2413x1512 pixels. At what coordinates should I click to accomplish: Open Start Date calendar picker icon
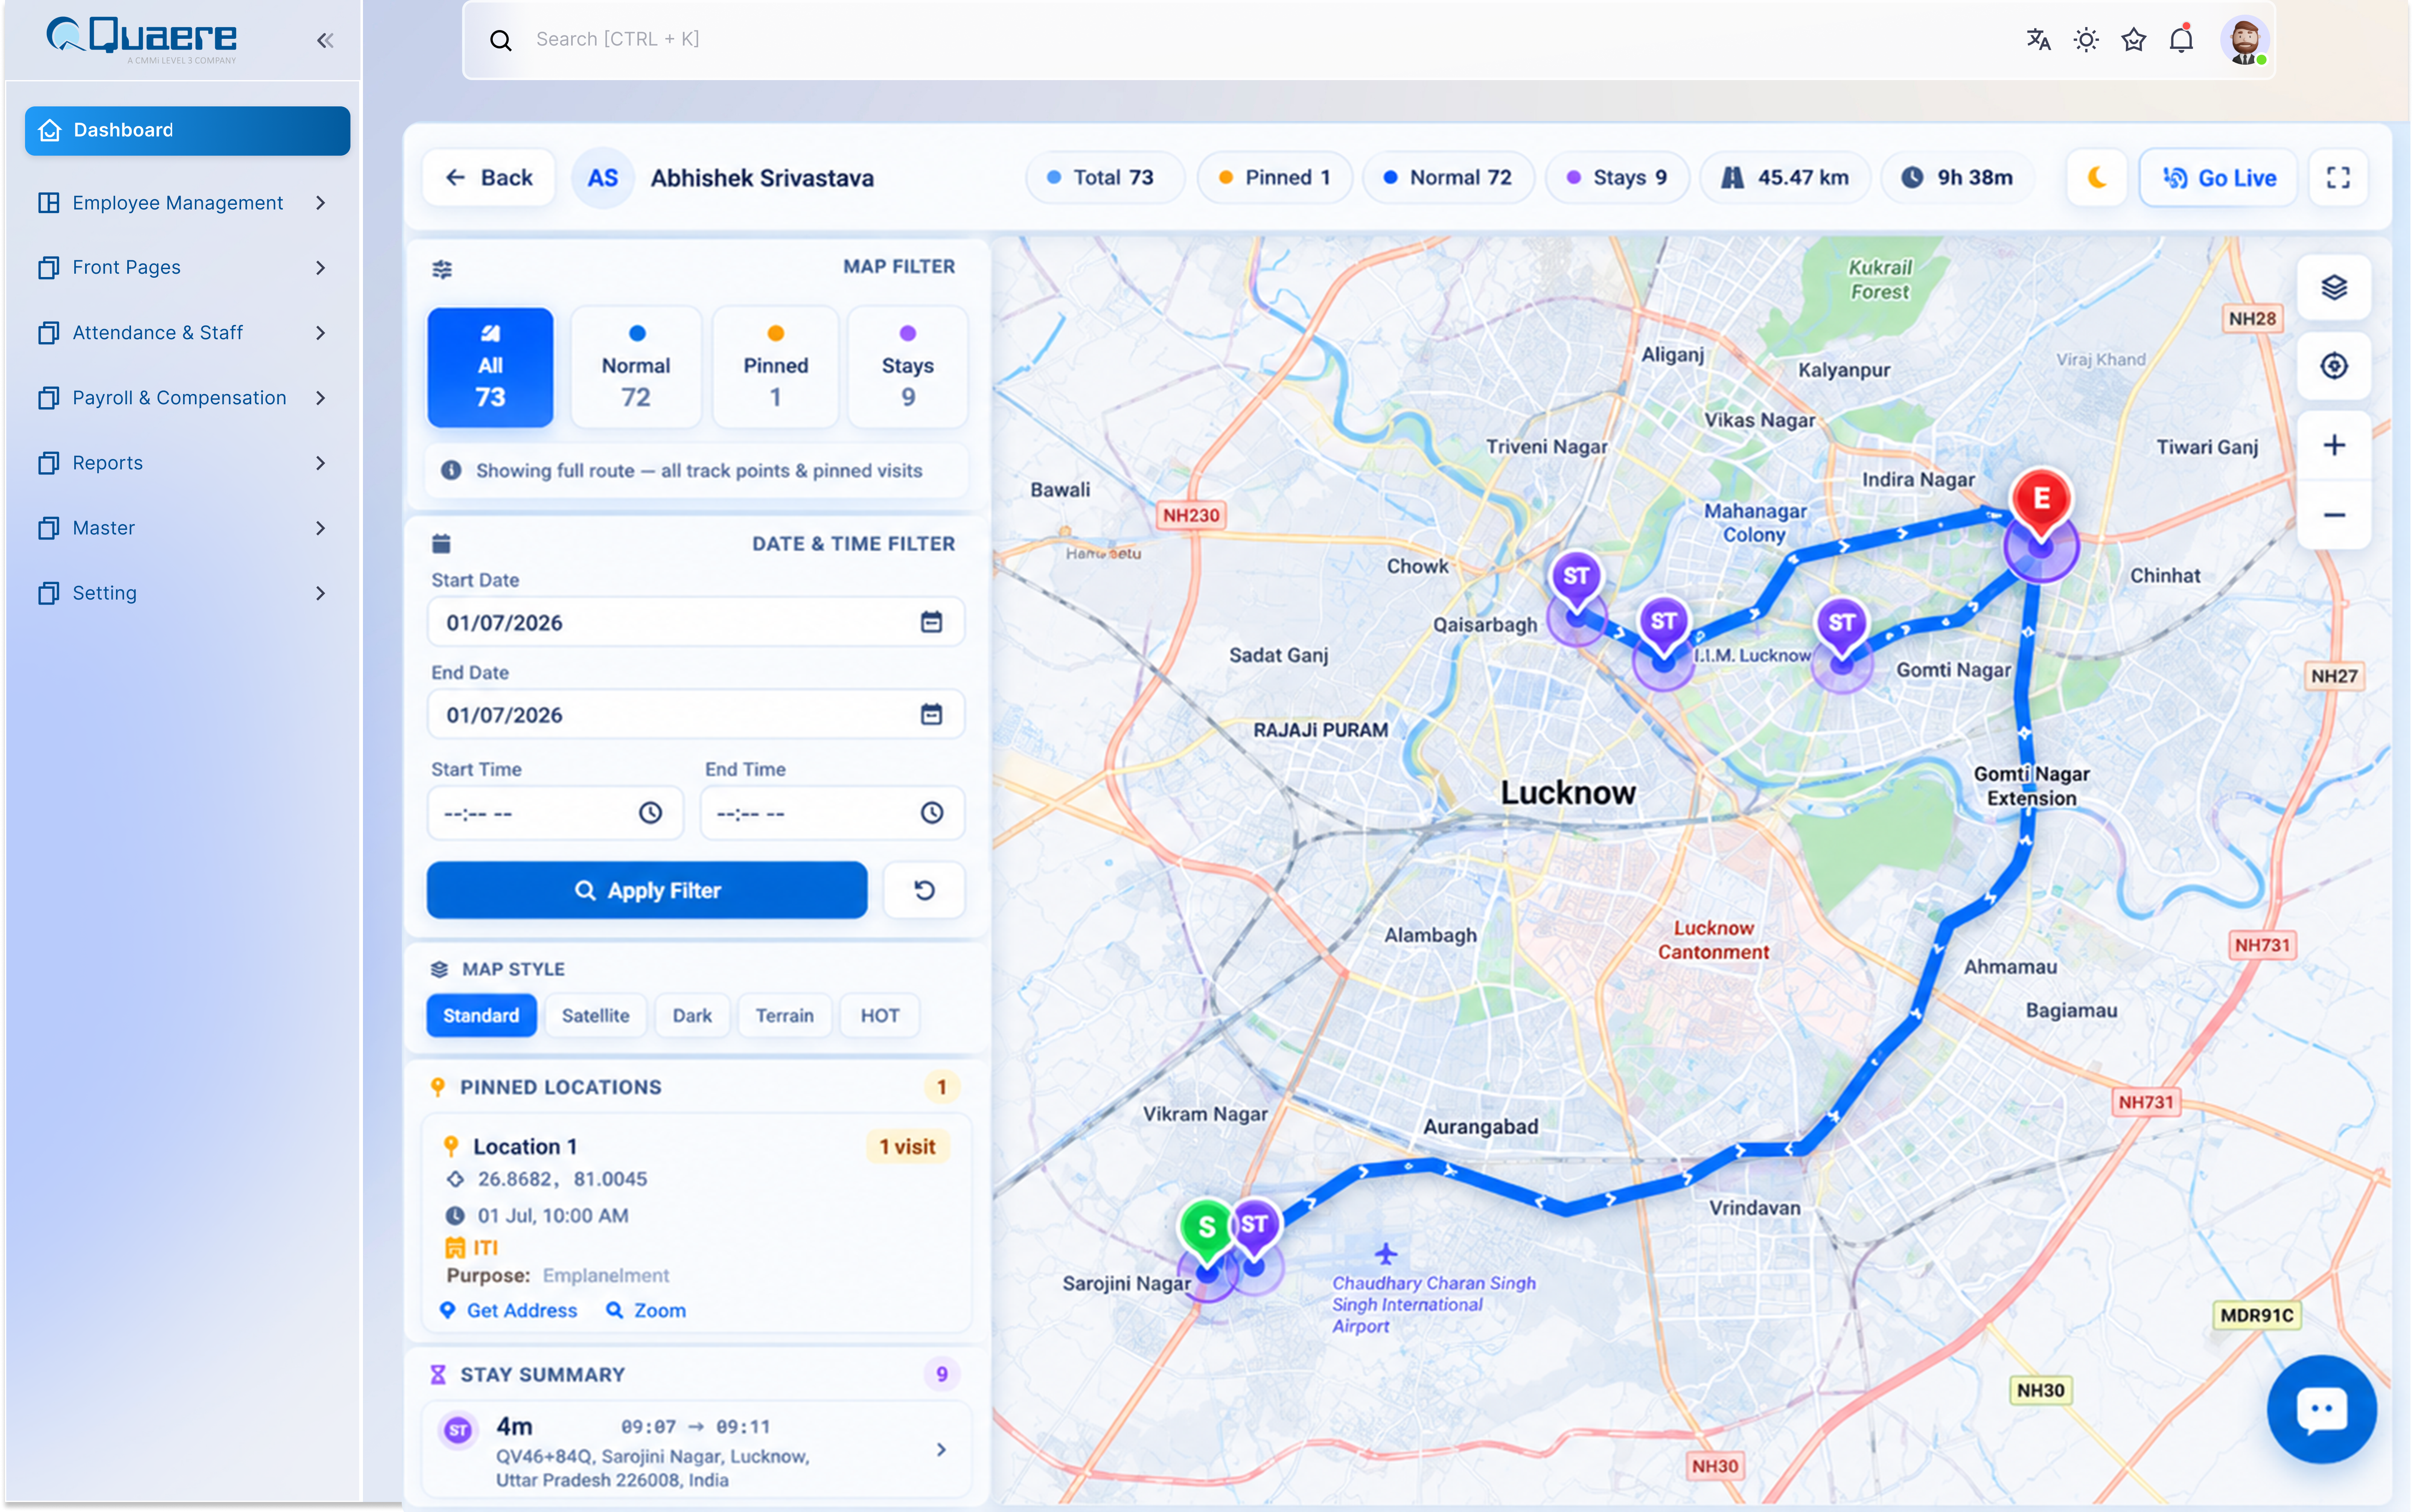coord(931,622)
